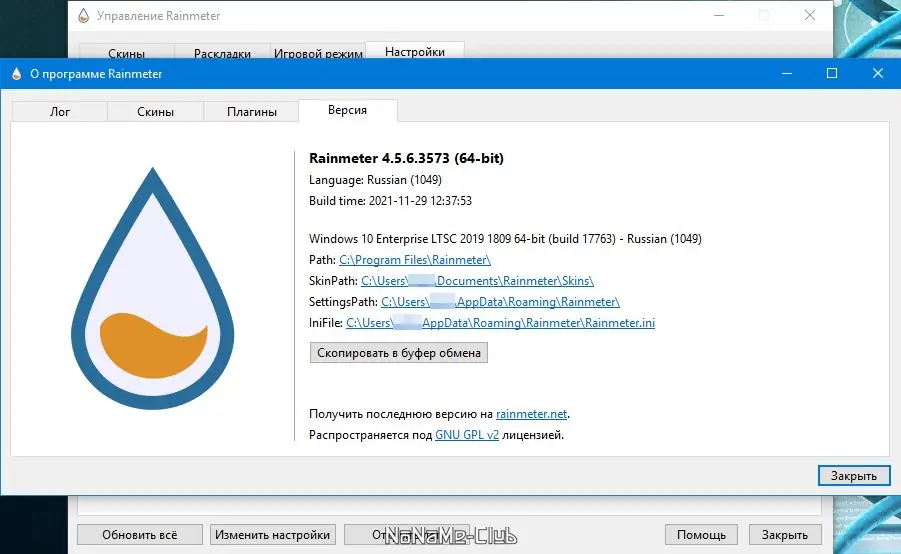Open the C:\Program Files\Rainmeter\ path link
This screenshot has height=554, width=901.
(415, 260)
